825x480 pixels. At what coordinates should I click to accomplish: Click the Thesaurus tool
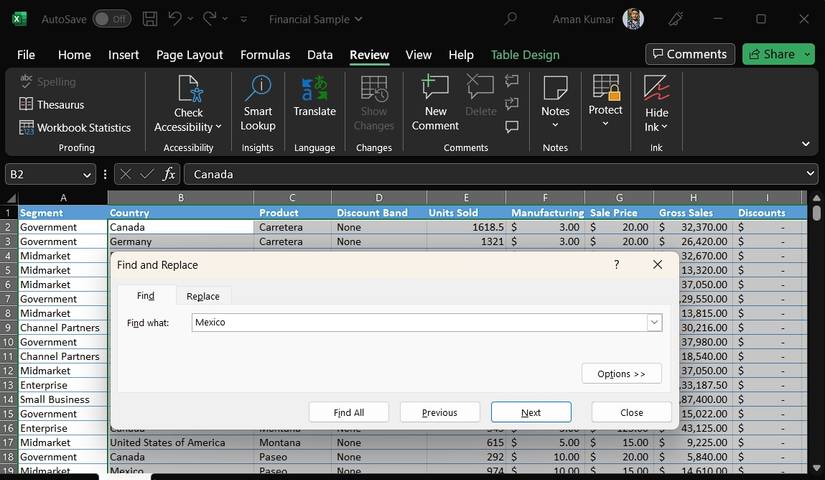[52, 105]
